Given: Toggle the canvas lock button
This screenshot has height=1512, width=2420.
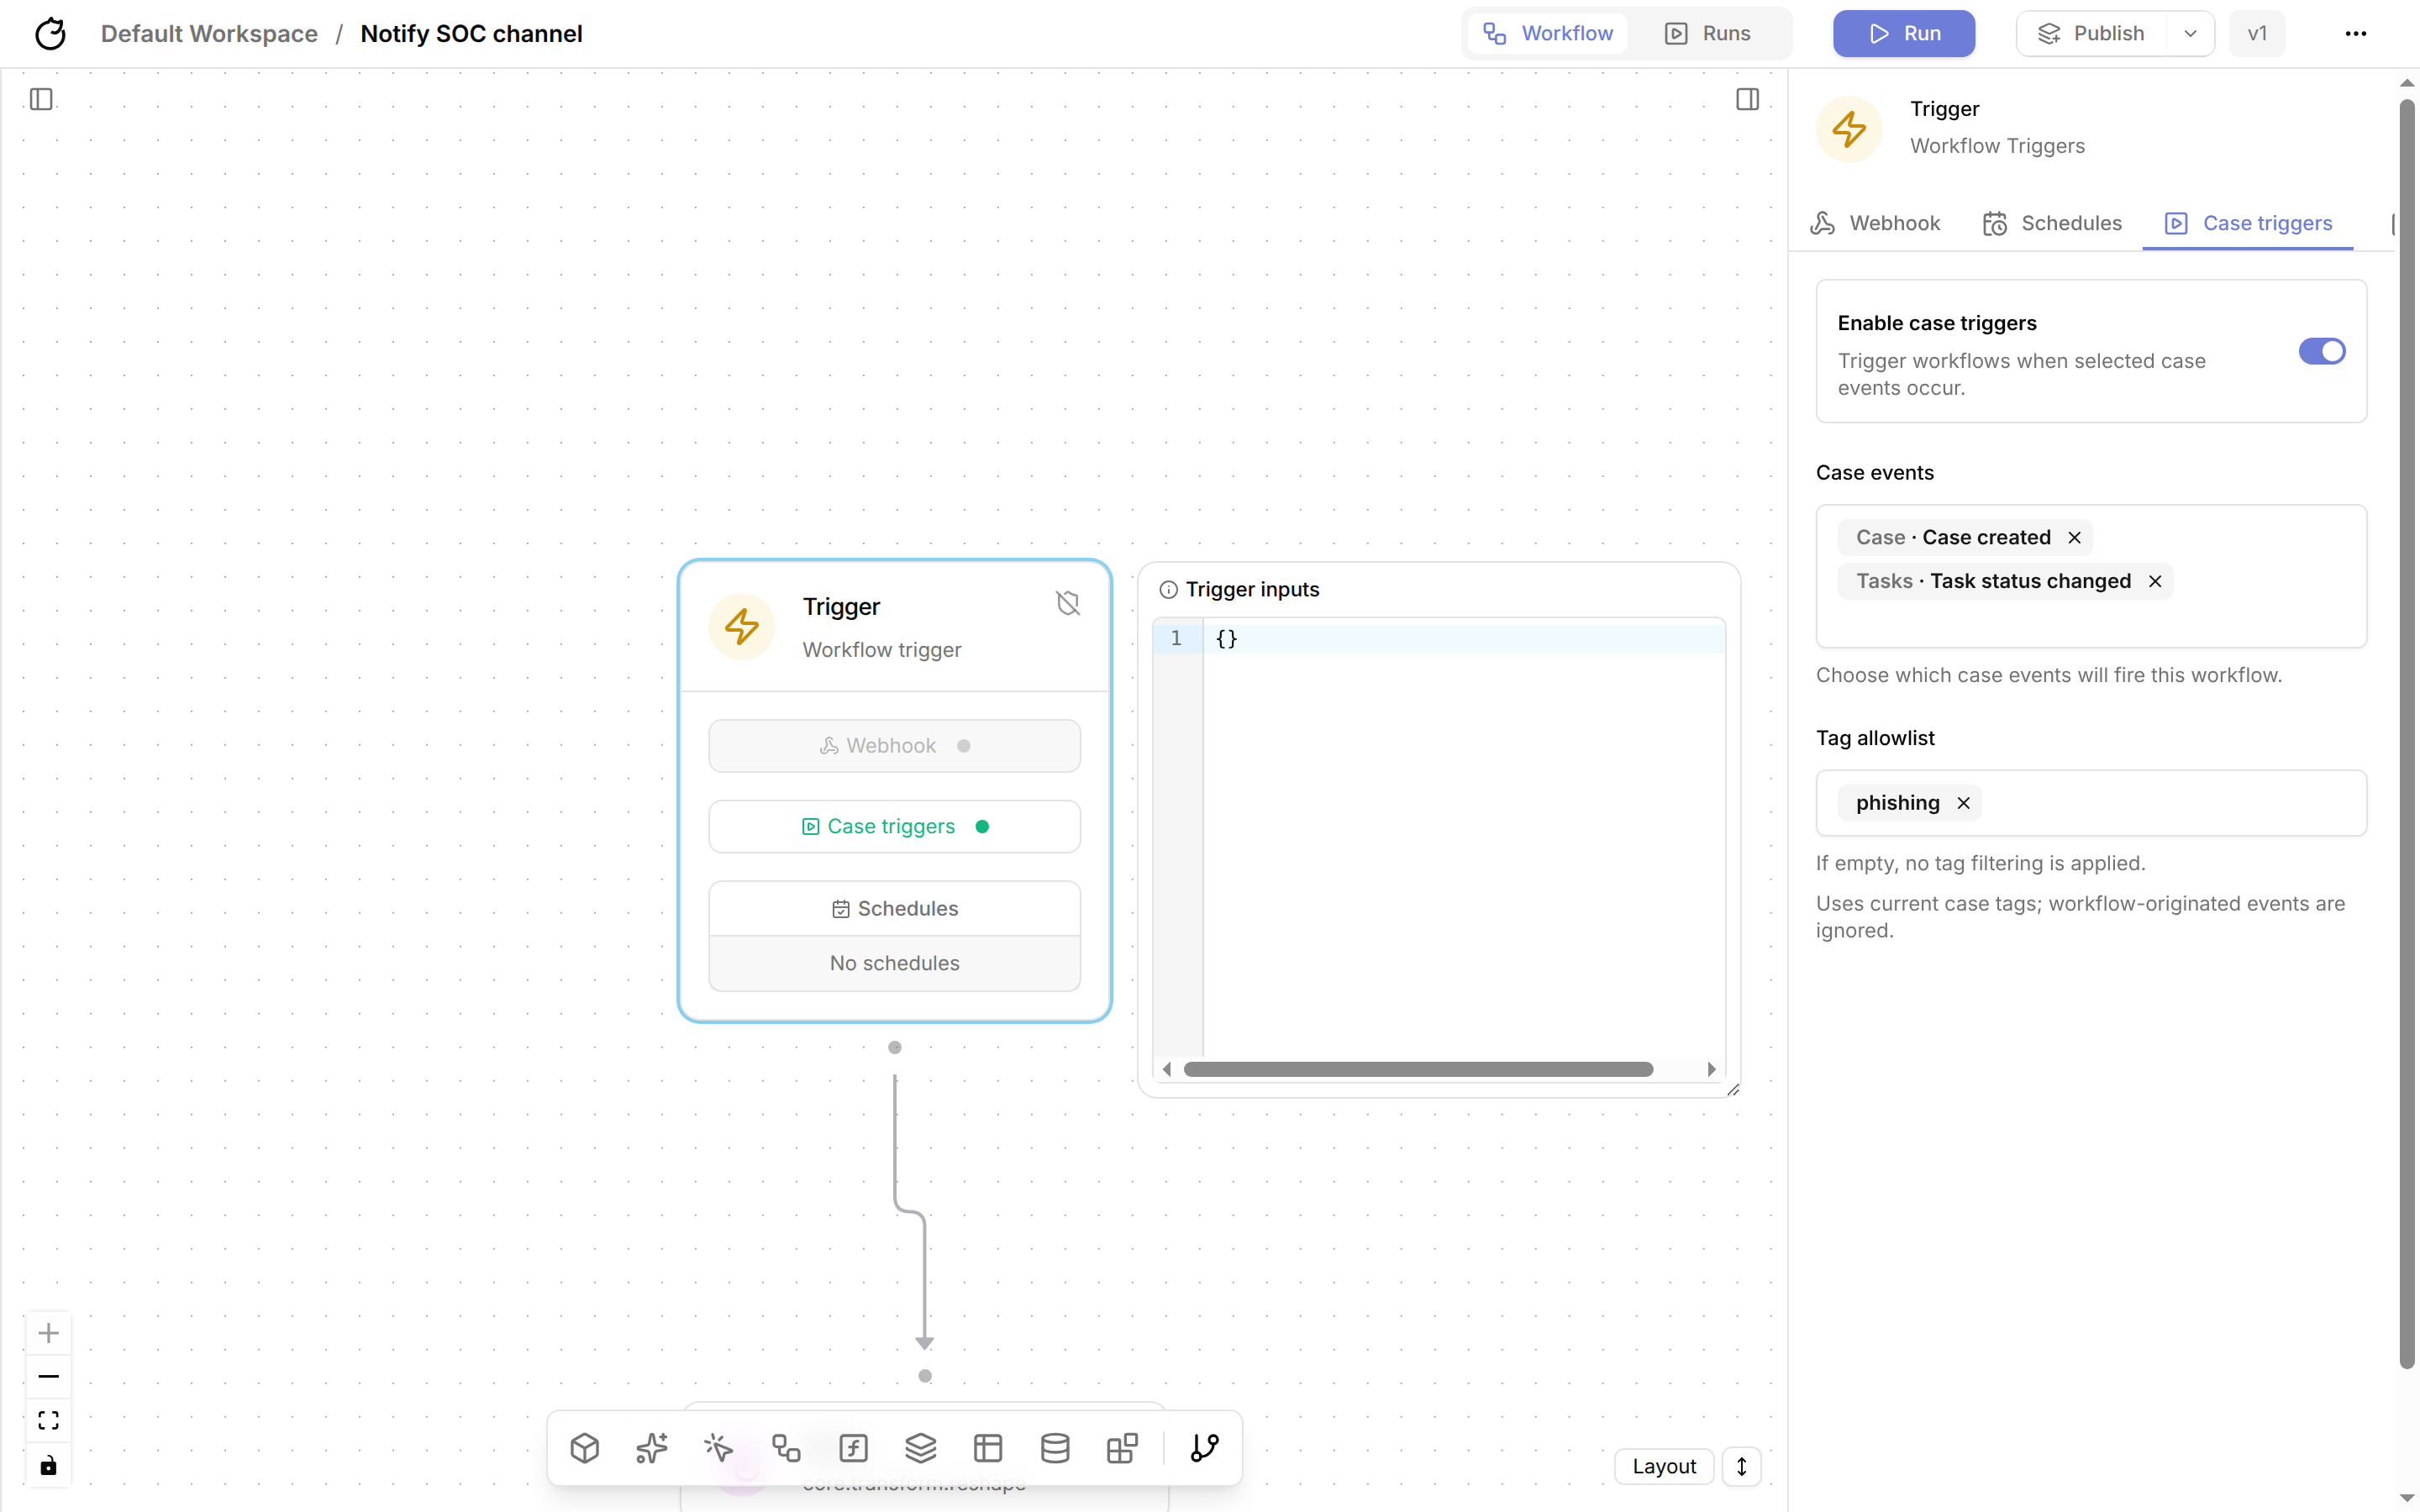Looking at the screenshot, I should [x=48, y=1465].
